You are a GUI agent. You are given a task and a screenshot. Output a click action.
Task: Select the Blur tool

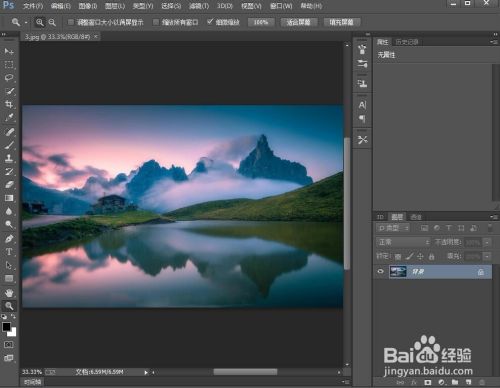(9, 211)
